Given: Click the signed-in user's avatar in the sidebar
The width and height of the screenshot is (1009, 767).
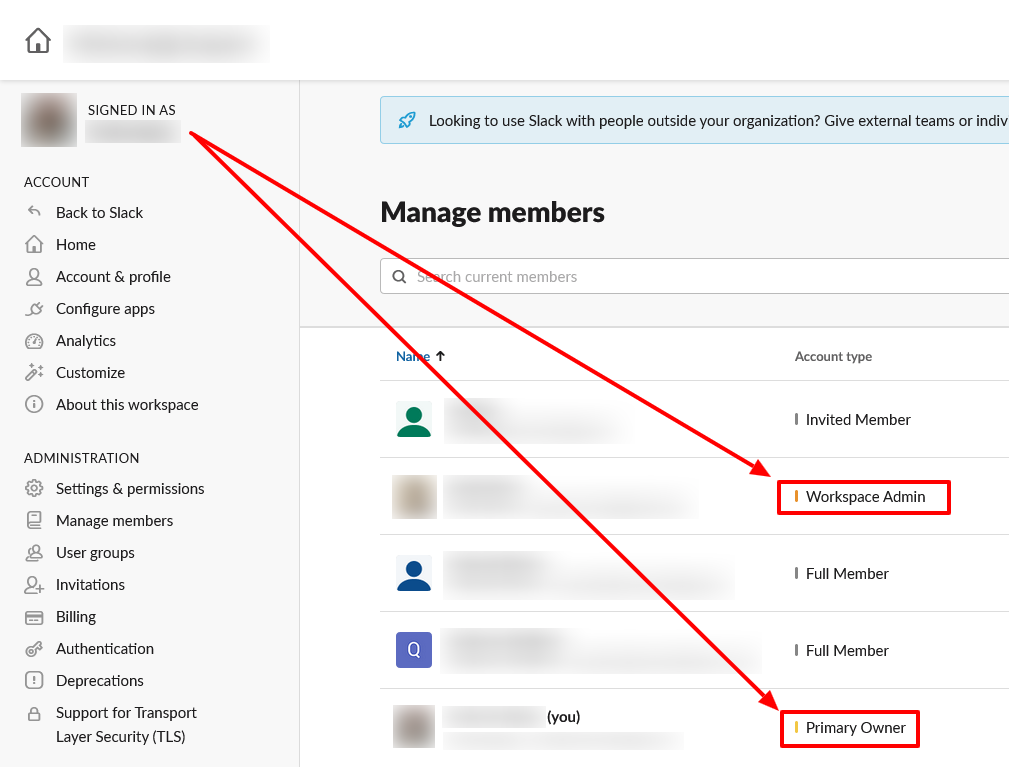Looking at the screenshot, I should 49,120.
